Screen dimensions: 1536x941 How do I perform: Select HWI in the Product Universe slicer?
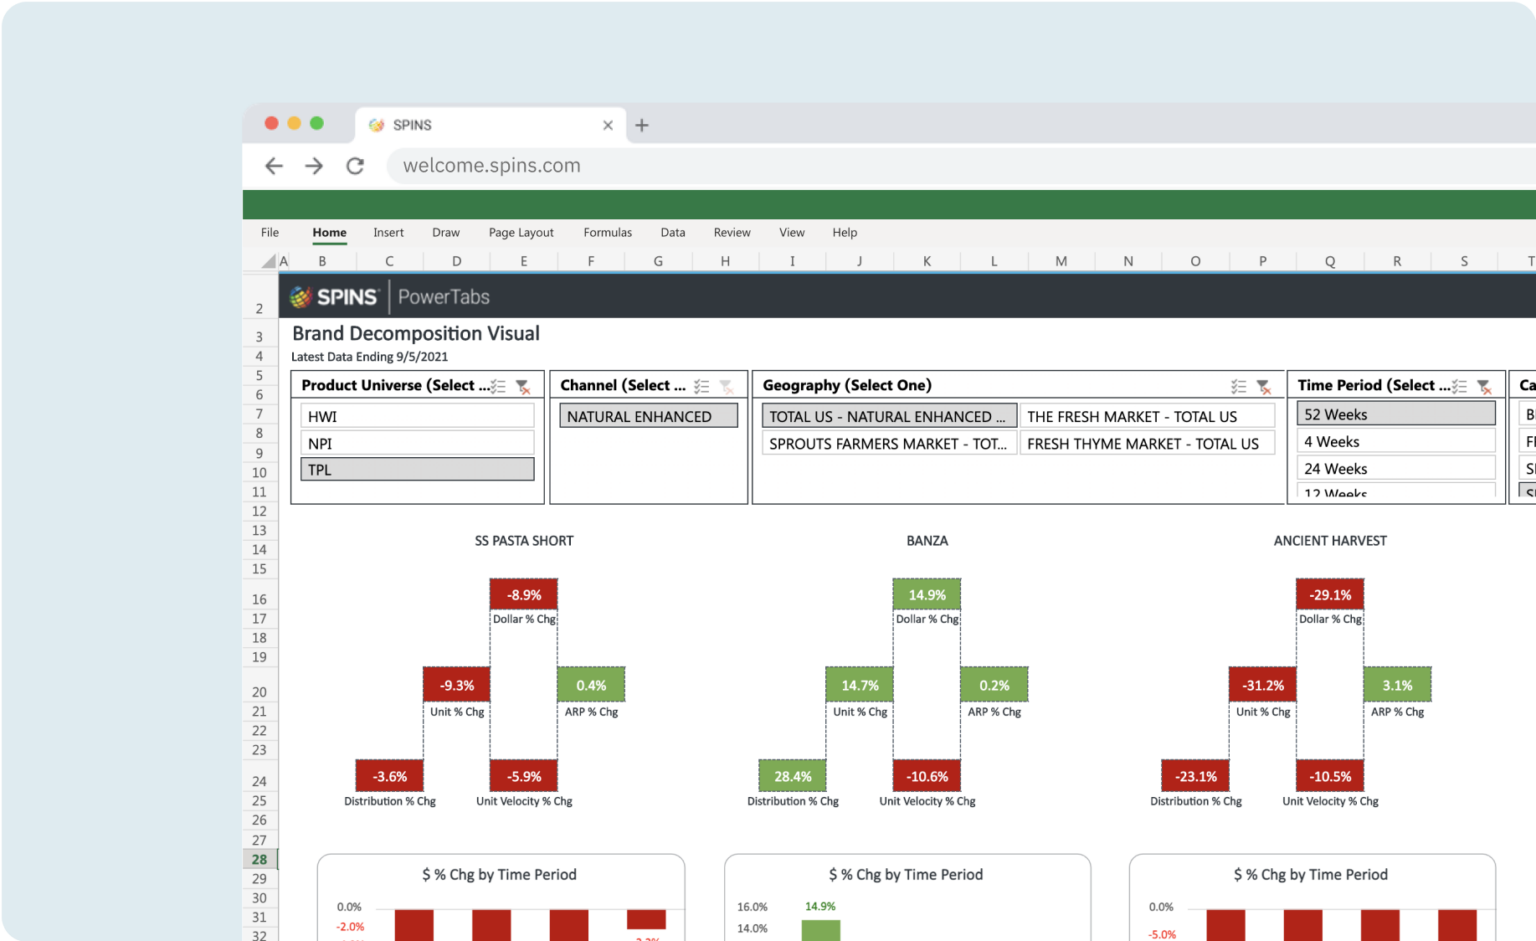tap(417, 414)
